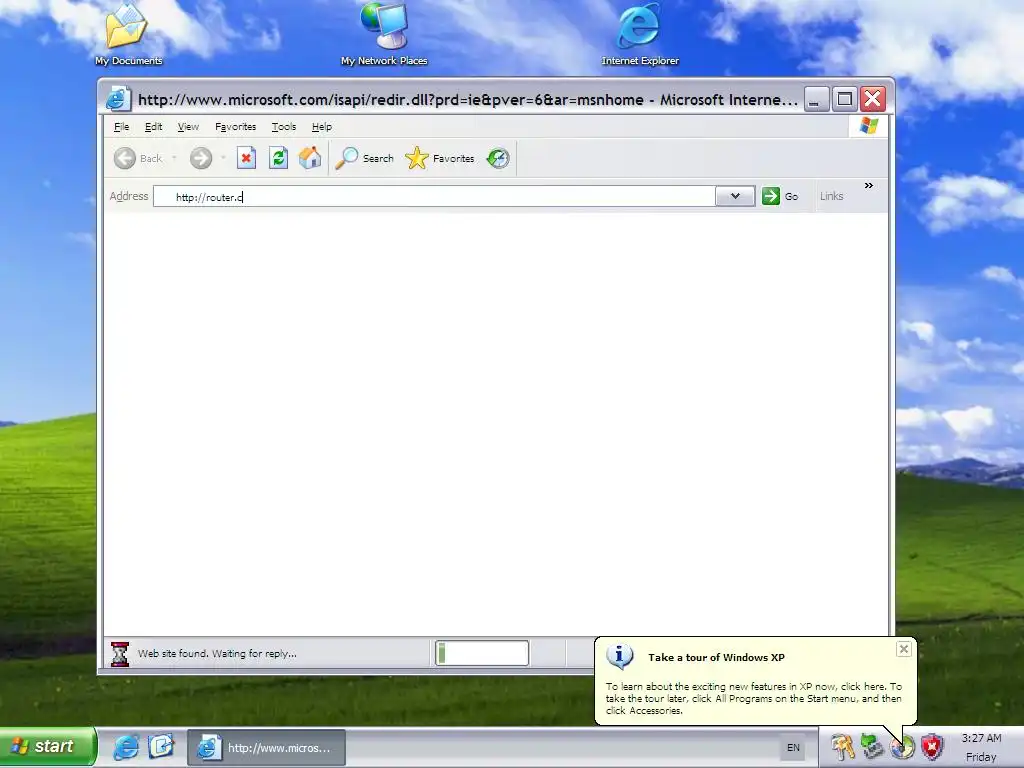Image resolution: width=1024 pixels, height=768 pixels.
Task: Open the Tools menu
Action: click(284, 127)
